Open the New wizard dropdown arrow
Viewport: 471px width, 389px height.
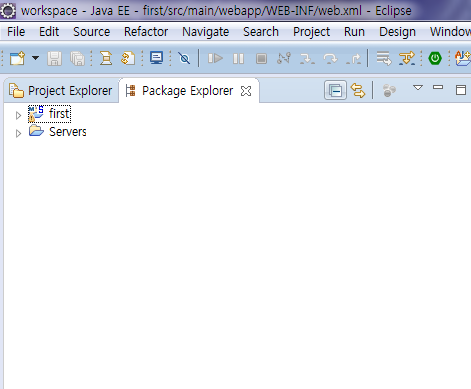pos(35,58)
